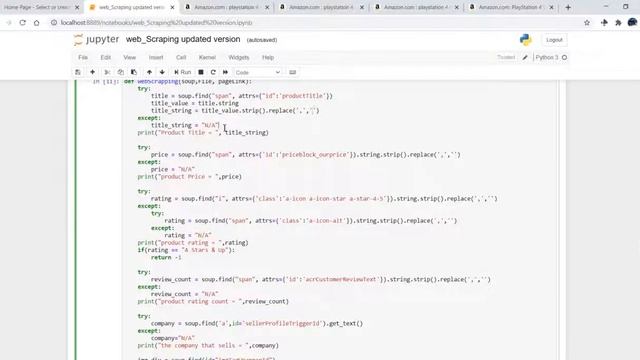
Task: Click the line title_string = "N/A"
Action: pyautogui.click(x=185, y=125)
